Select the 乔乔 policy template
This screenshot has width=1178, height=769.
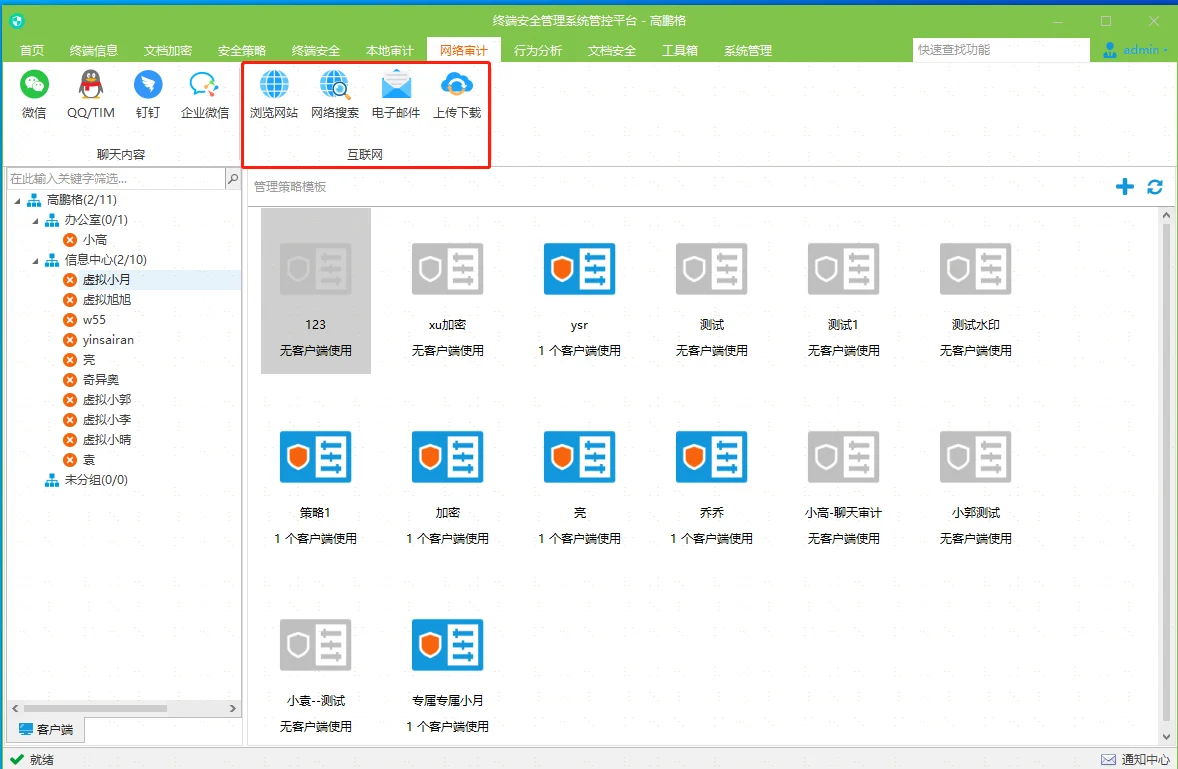tap(711, 479)
